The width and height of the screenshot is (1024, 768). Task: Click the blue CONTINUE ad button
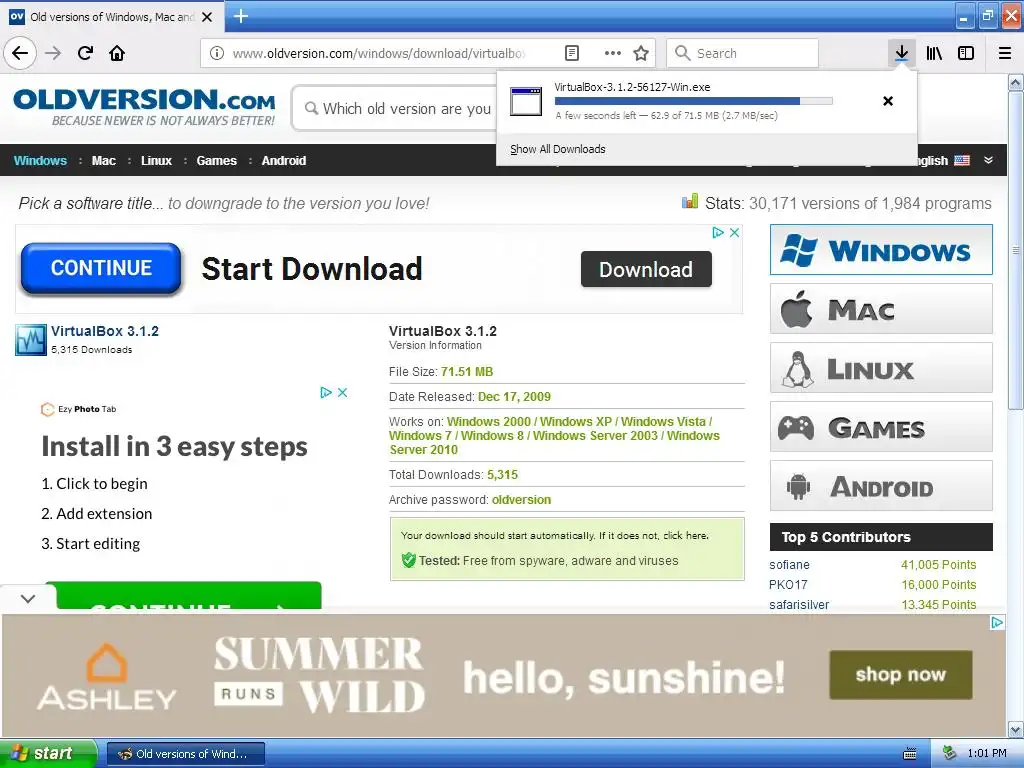(101, 268)
